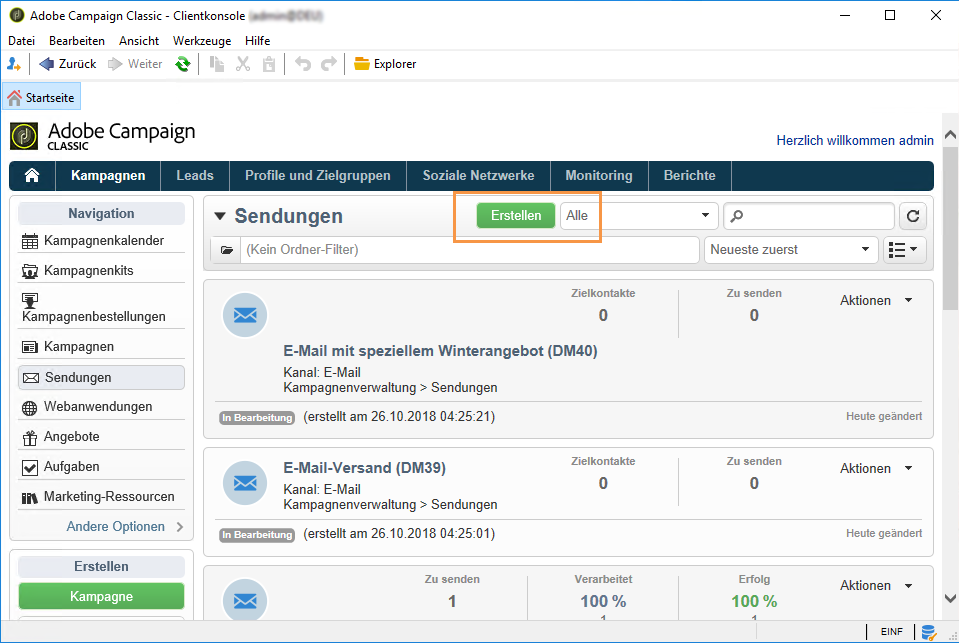Viewport: 959px width, 643px height.
Task: Click the search input field
Action: pos(809,216)
